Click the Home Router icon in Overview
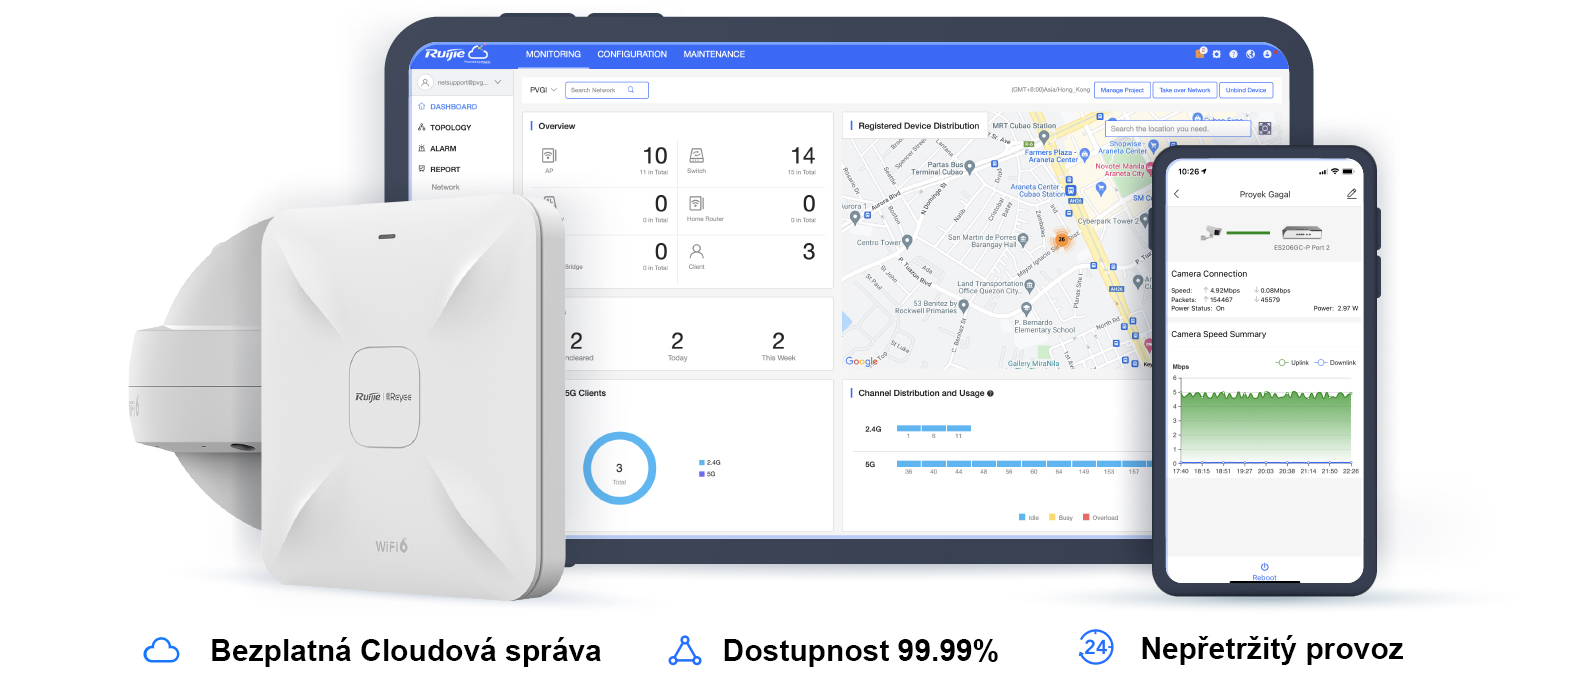 pos(697,203)
